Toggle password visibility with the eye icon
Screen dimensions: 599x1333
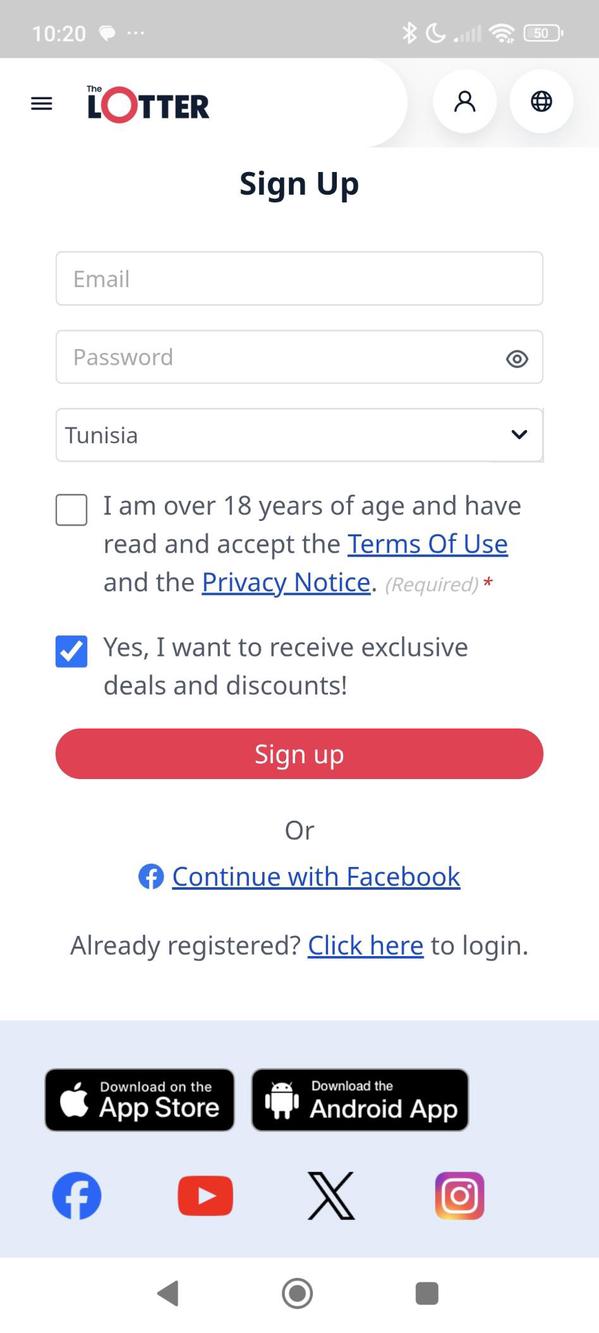click(517, 358)
